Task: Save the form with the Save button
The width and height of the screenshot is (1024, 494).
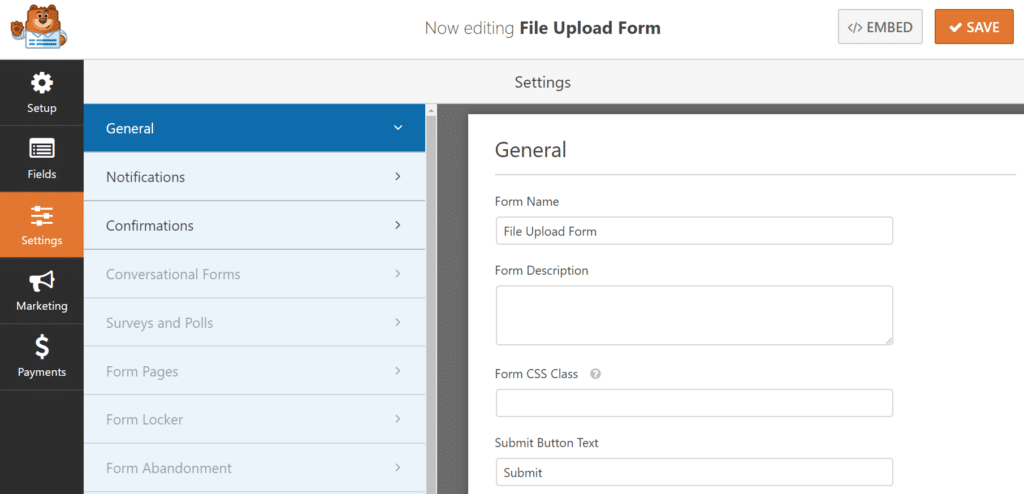Action: 973,27
